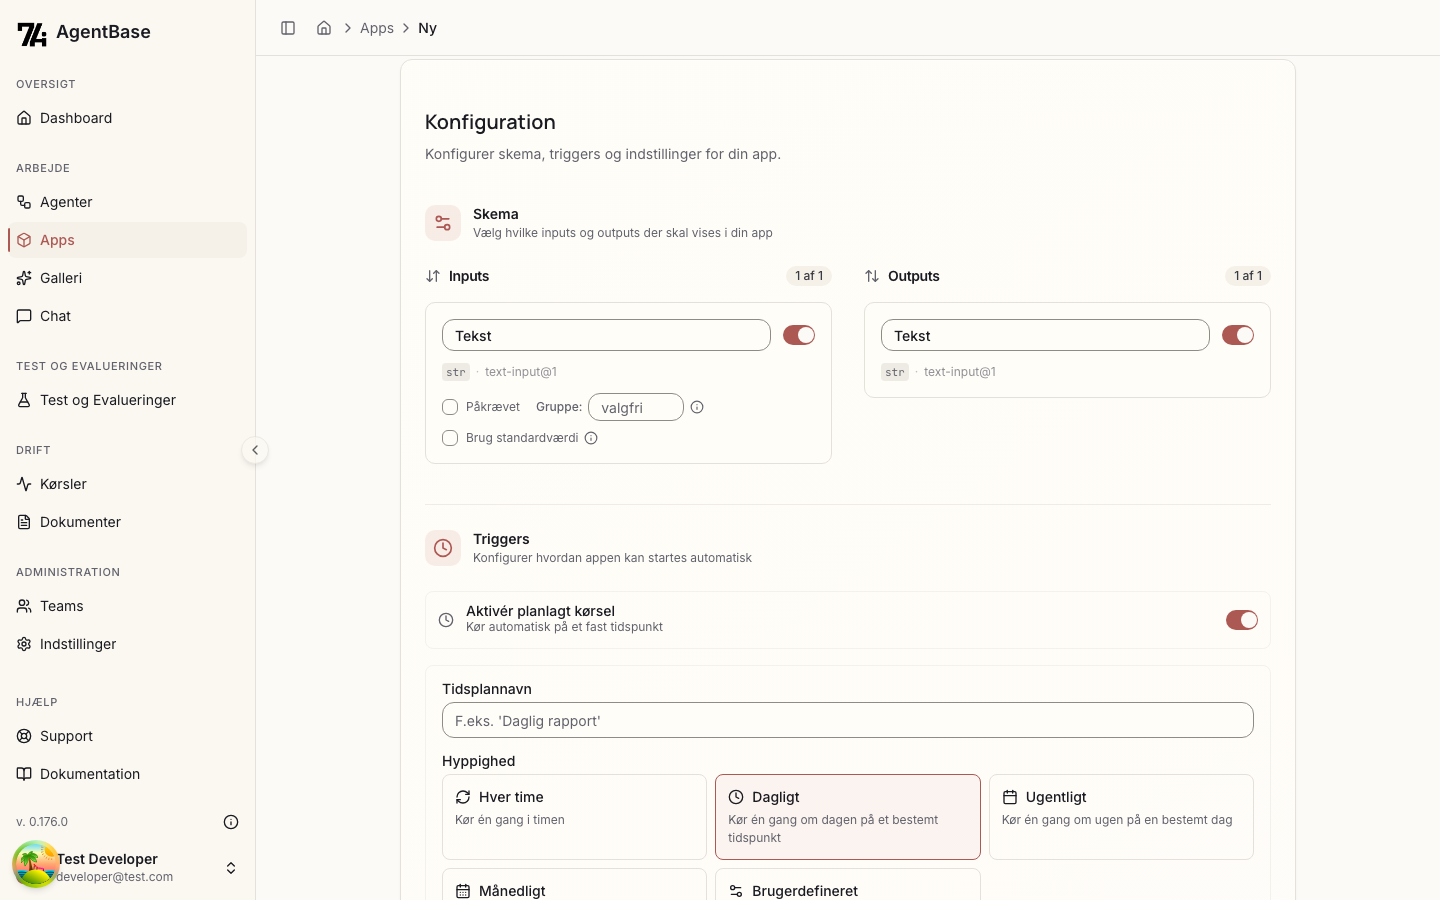Image resolution: width=1440 pixels, height=900 pixels.
Task: Check the Påkrævet checkbox
Action: coord(450,407)
